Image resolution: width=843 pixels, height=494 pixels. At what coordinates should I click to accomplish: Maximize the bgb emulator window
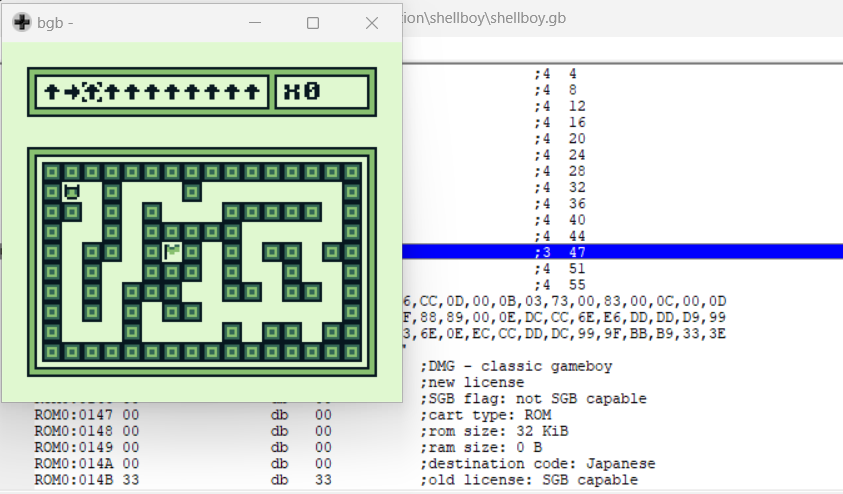(313, 22)
